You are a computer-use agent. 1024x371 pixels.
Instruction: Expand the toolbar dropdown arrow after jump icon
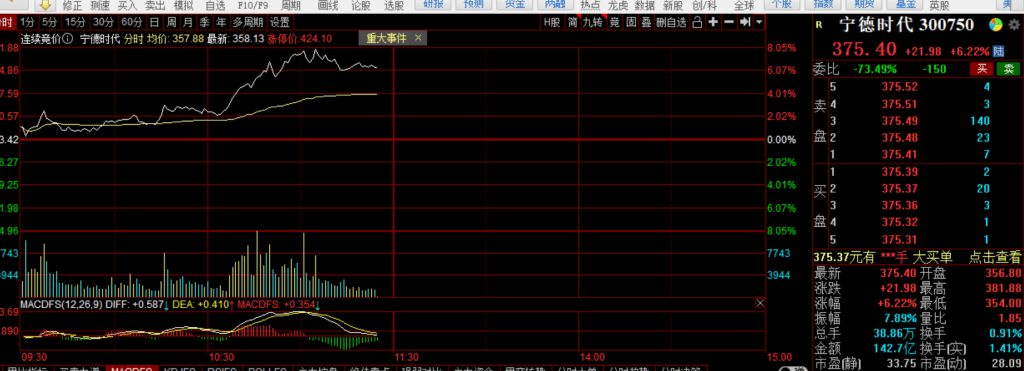click(759, 22)
